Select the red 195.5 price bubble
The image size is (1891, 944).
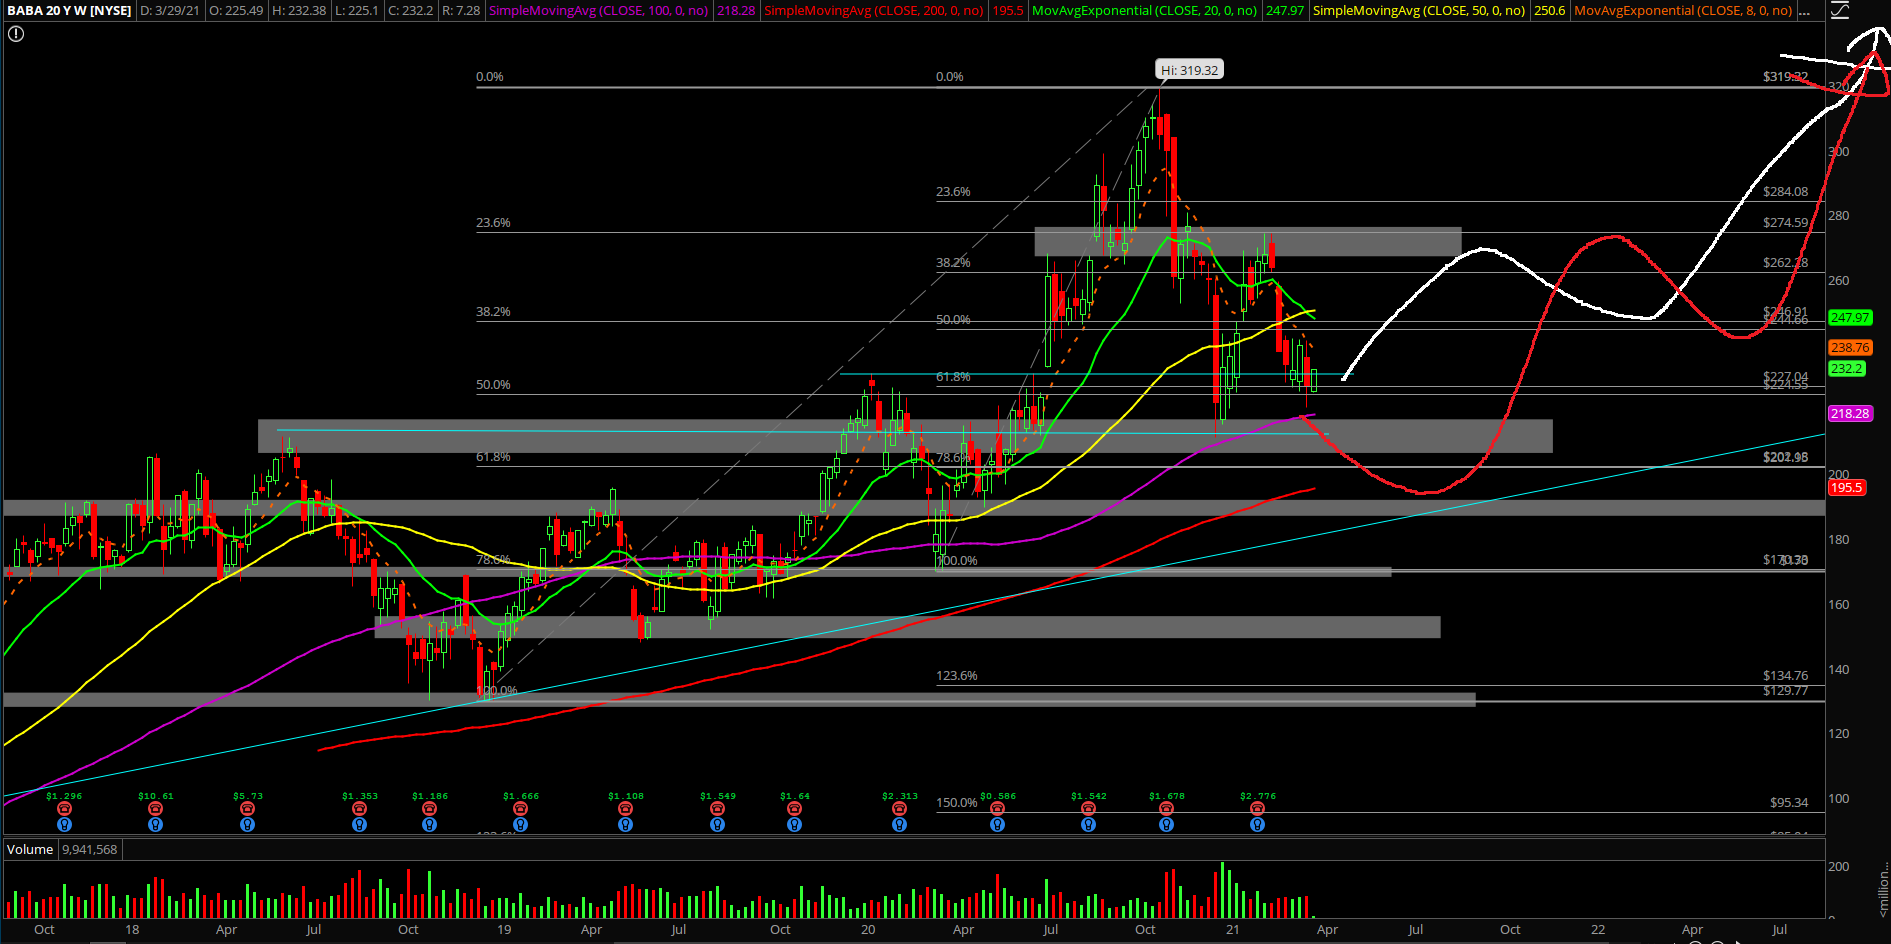click(1847, 488)
